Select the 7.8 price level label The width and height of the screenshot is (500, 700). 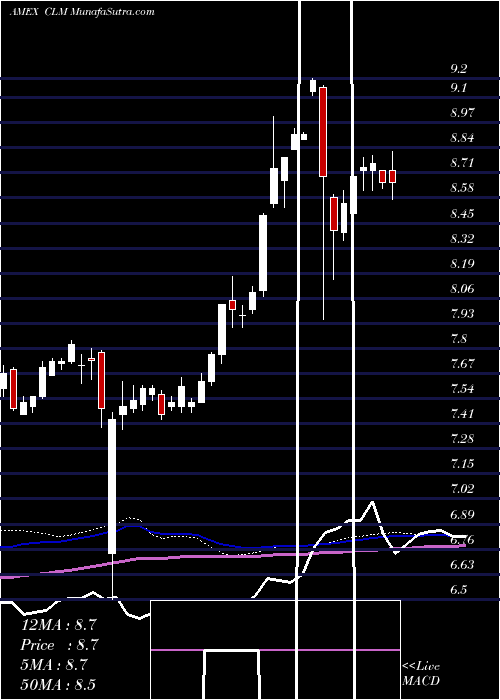[458, 339]
